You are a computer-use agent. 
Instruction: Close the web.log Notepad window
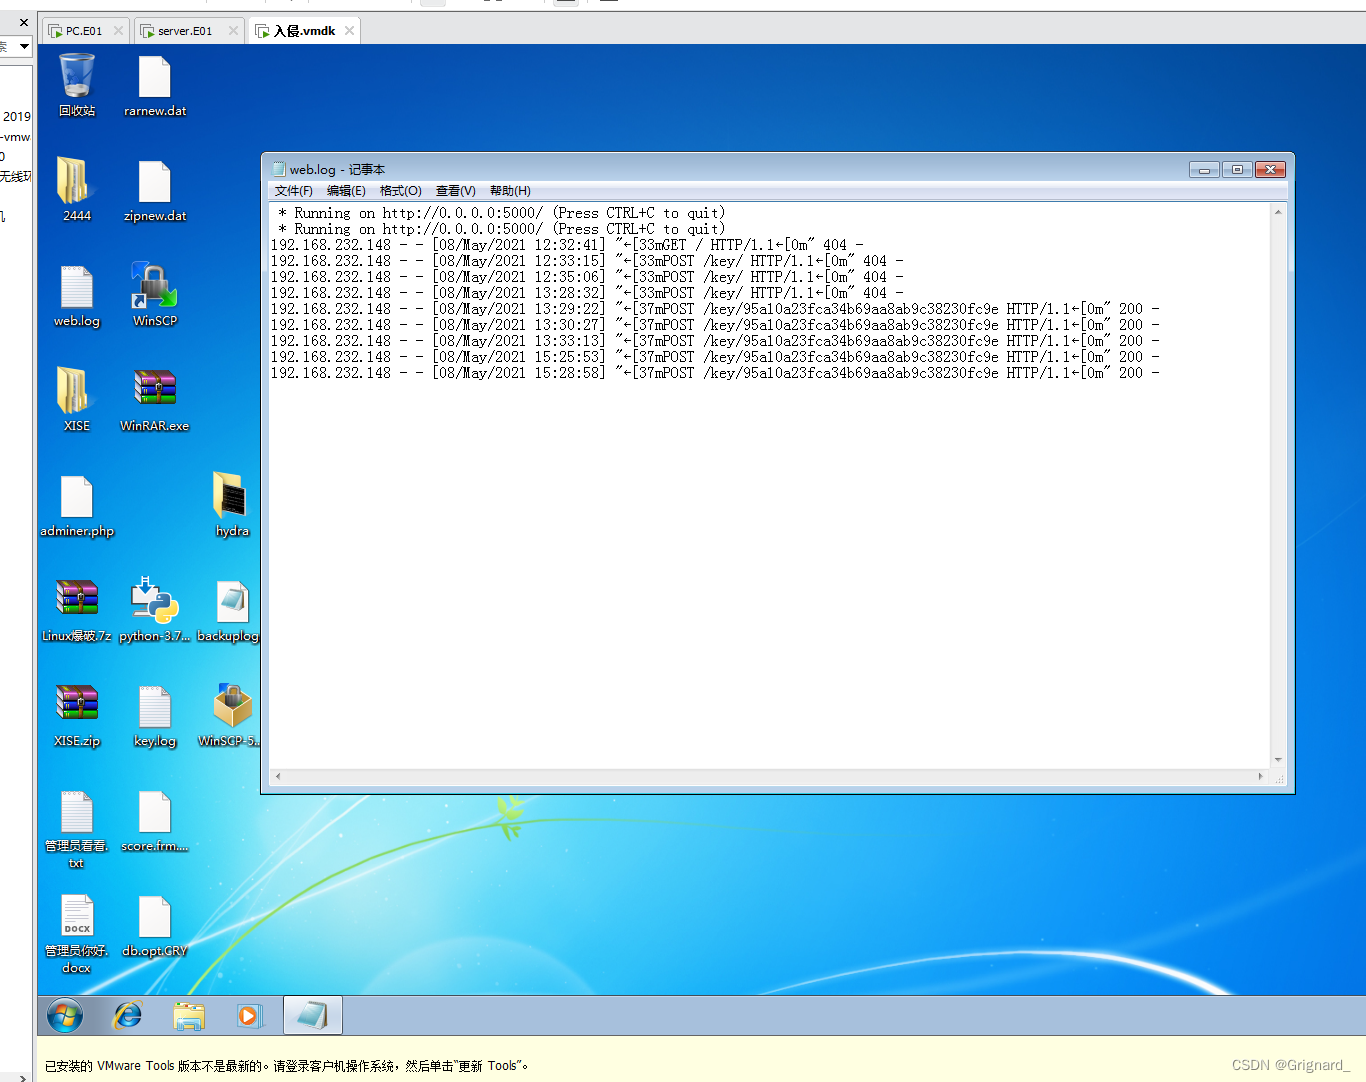(x=1270, y=170)
